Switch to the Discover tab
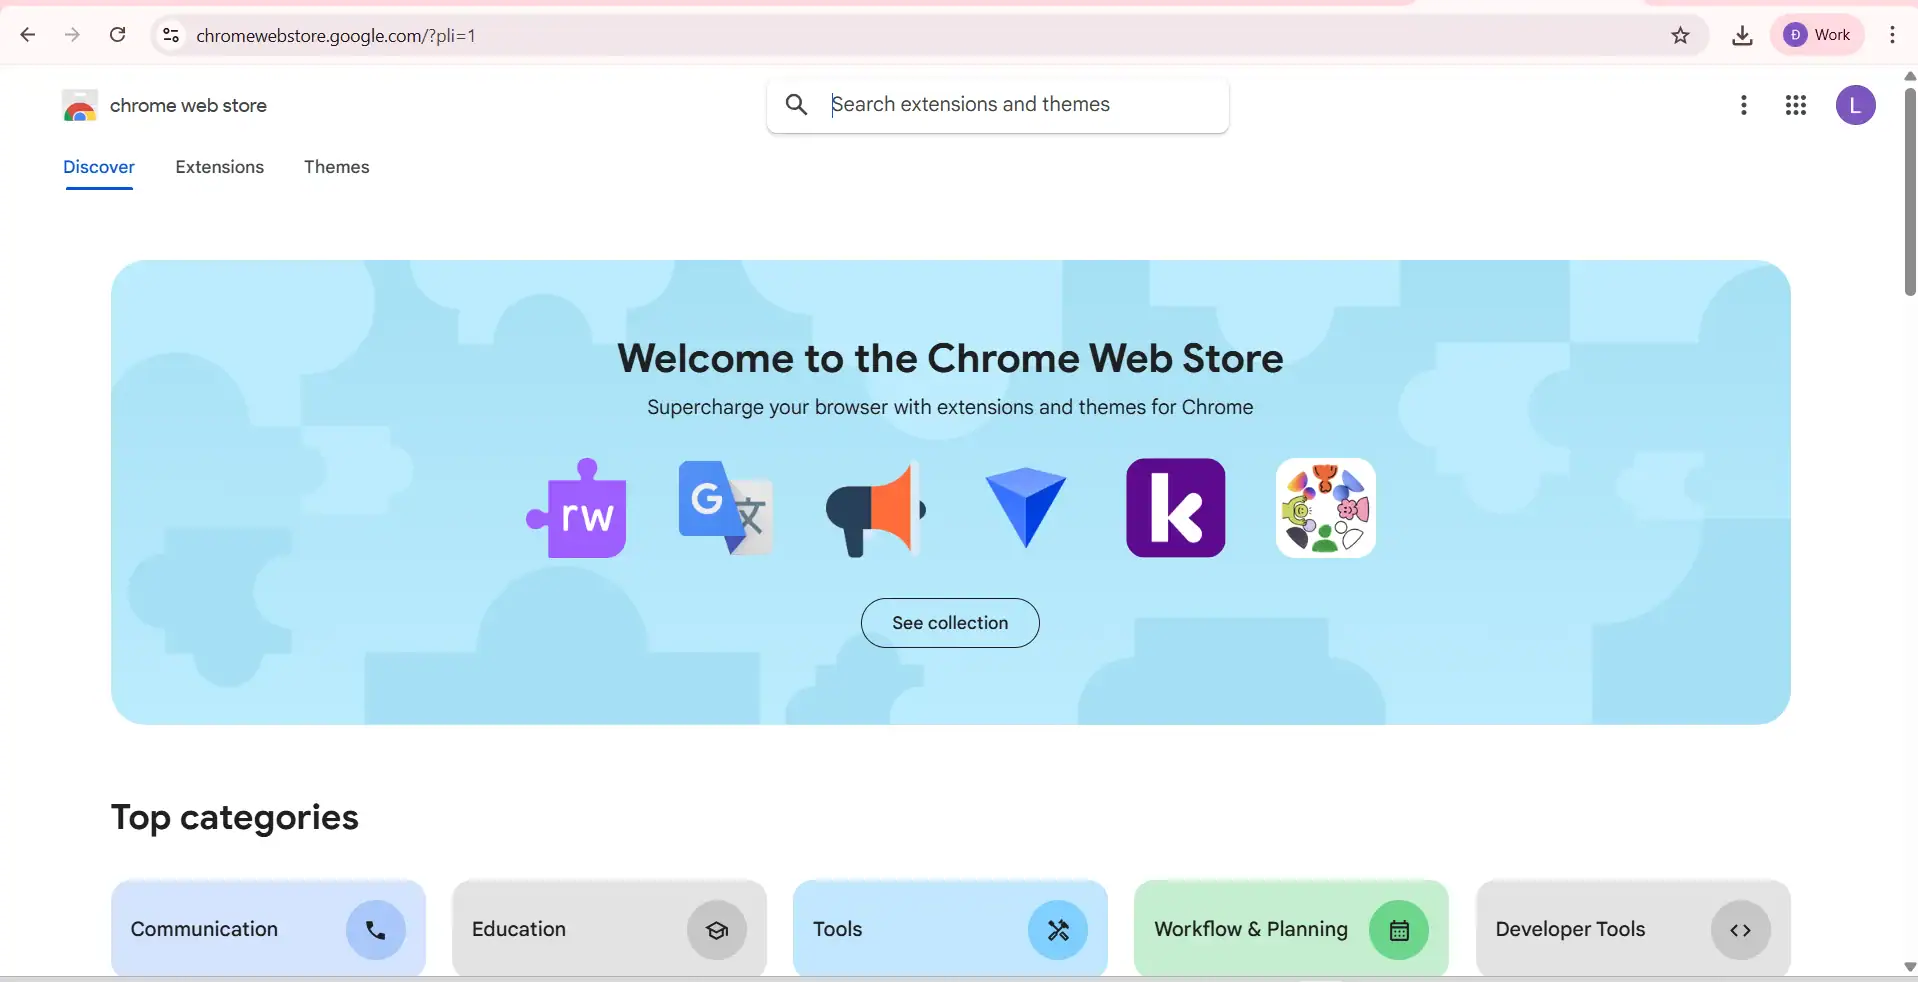 pyautogui.click(x=99, y=167)
